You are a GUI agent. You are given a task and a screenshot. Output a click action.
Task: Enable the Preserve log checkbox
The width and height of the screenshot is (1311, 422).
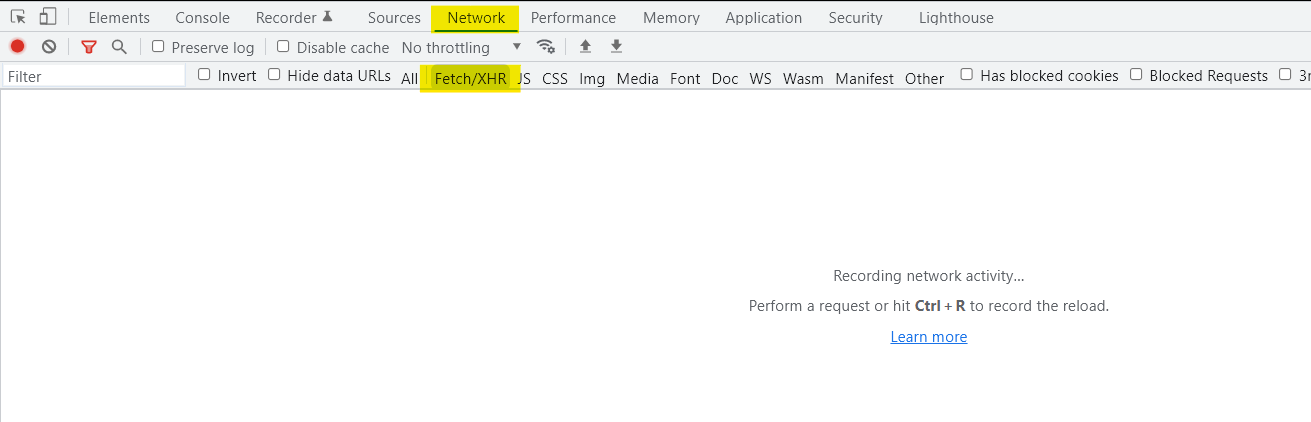click(x=158, y=47)
